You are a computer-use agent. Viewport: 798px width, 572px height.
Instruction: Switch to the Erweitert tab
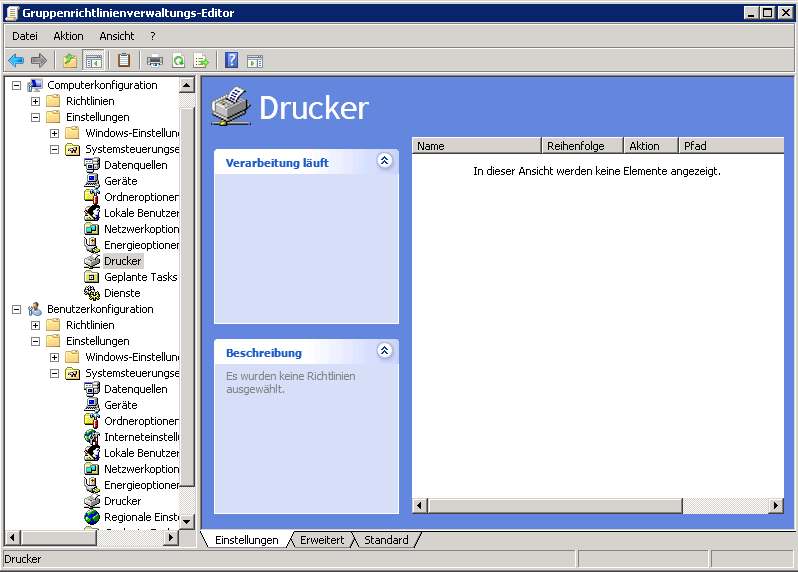coord(321,540)
